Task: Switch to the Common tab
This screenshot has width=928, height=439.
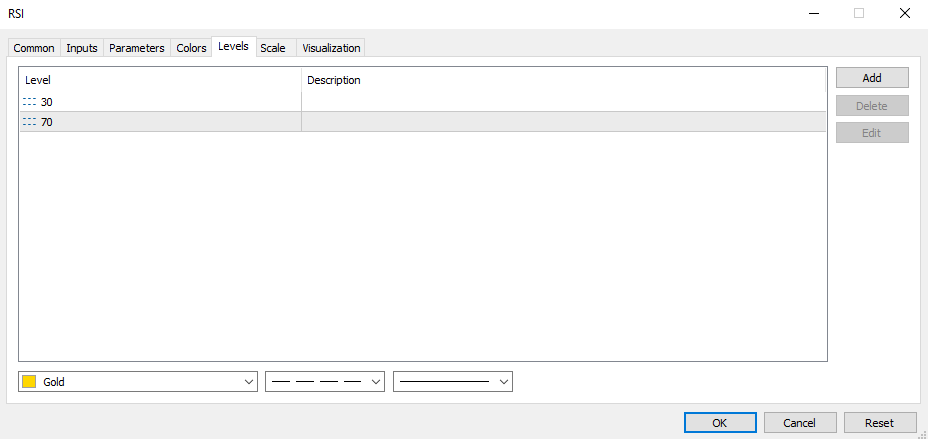Action: tap(34, 48)
